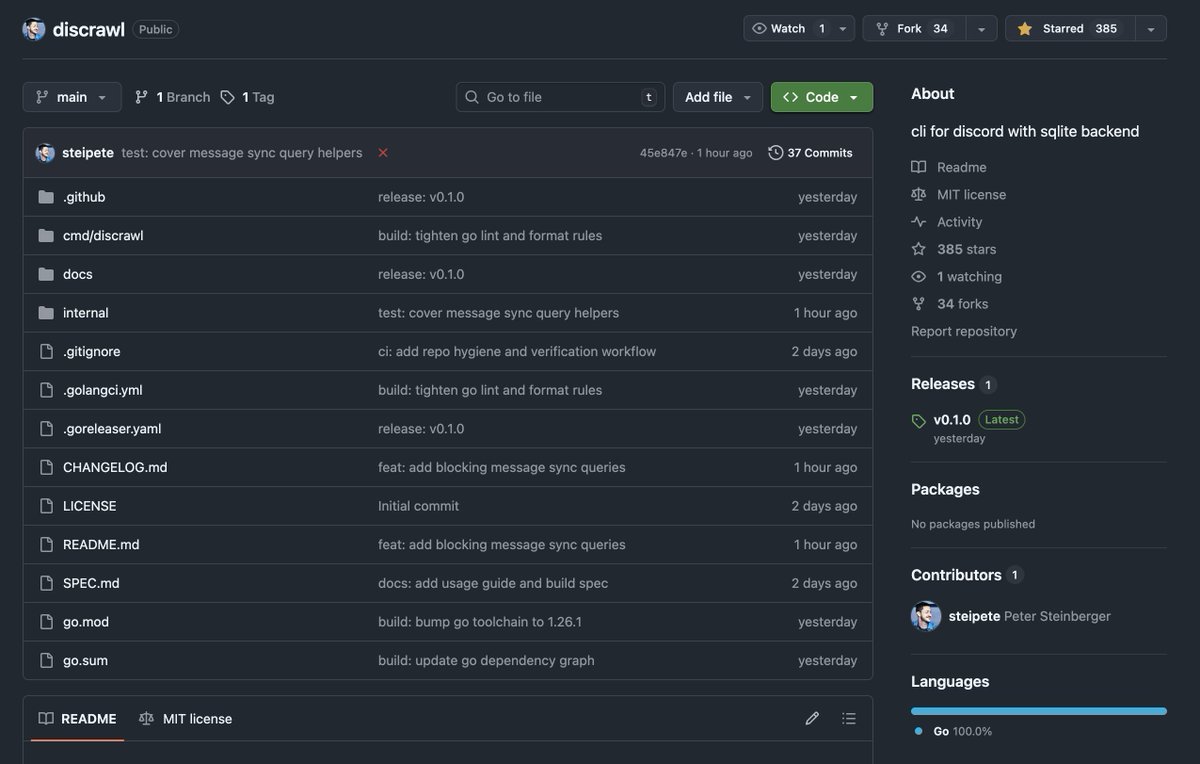Click the Readme book icon in About

pyautogui.click(x=919, y=167)
